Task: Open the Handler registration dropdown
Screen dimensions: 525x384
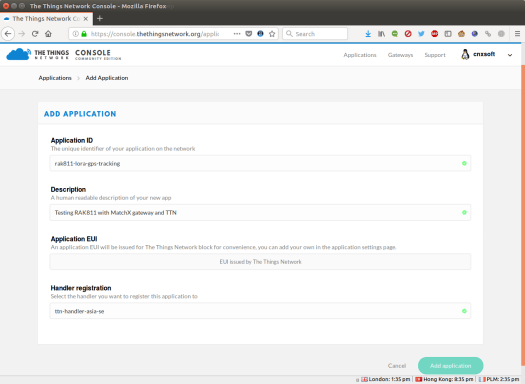Action: [260, 311]
